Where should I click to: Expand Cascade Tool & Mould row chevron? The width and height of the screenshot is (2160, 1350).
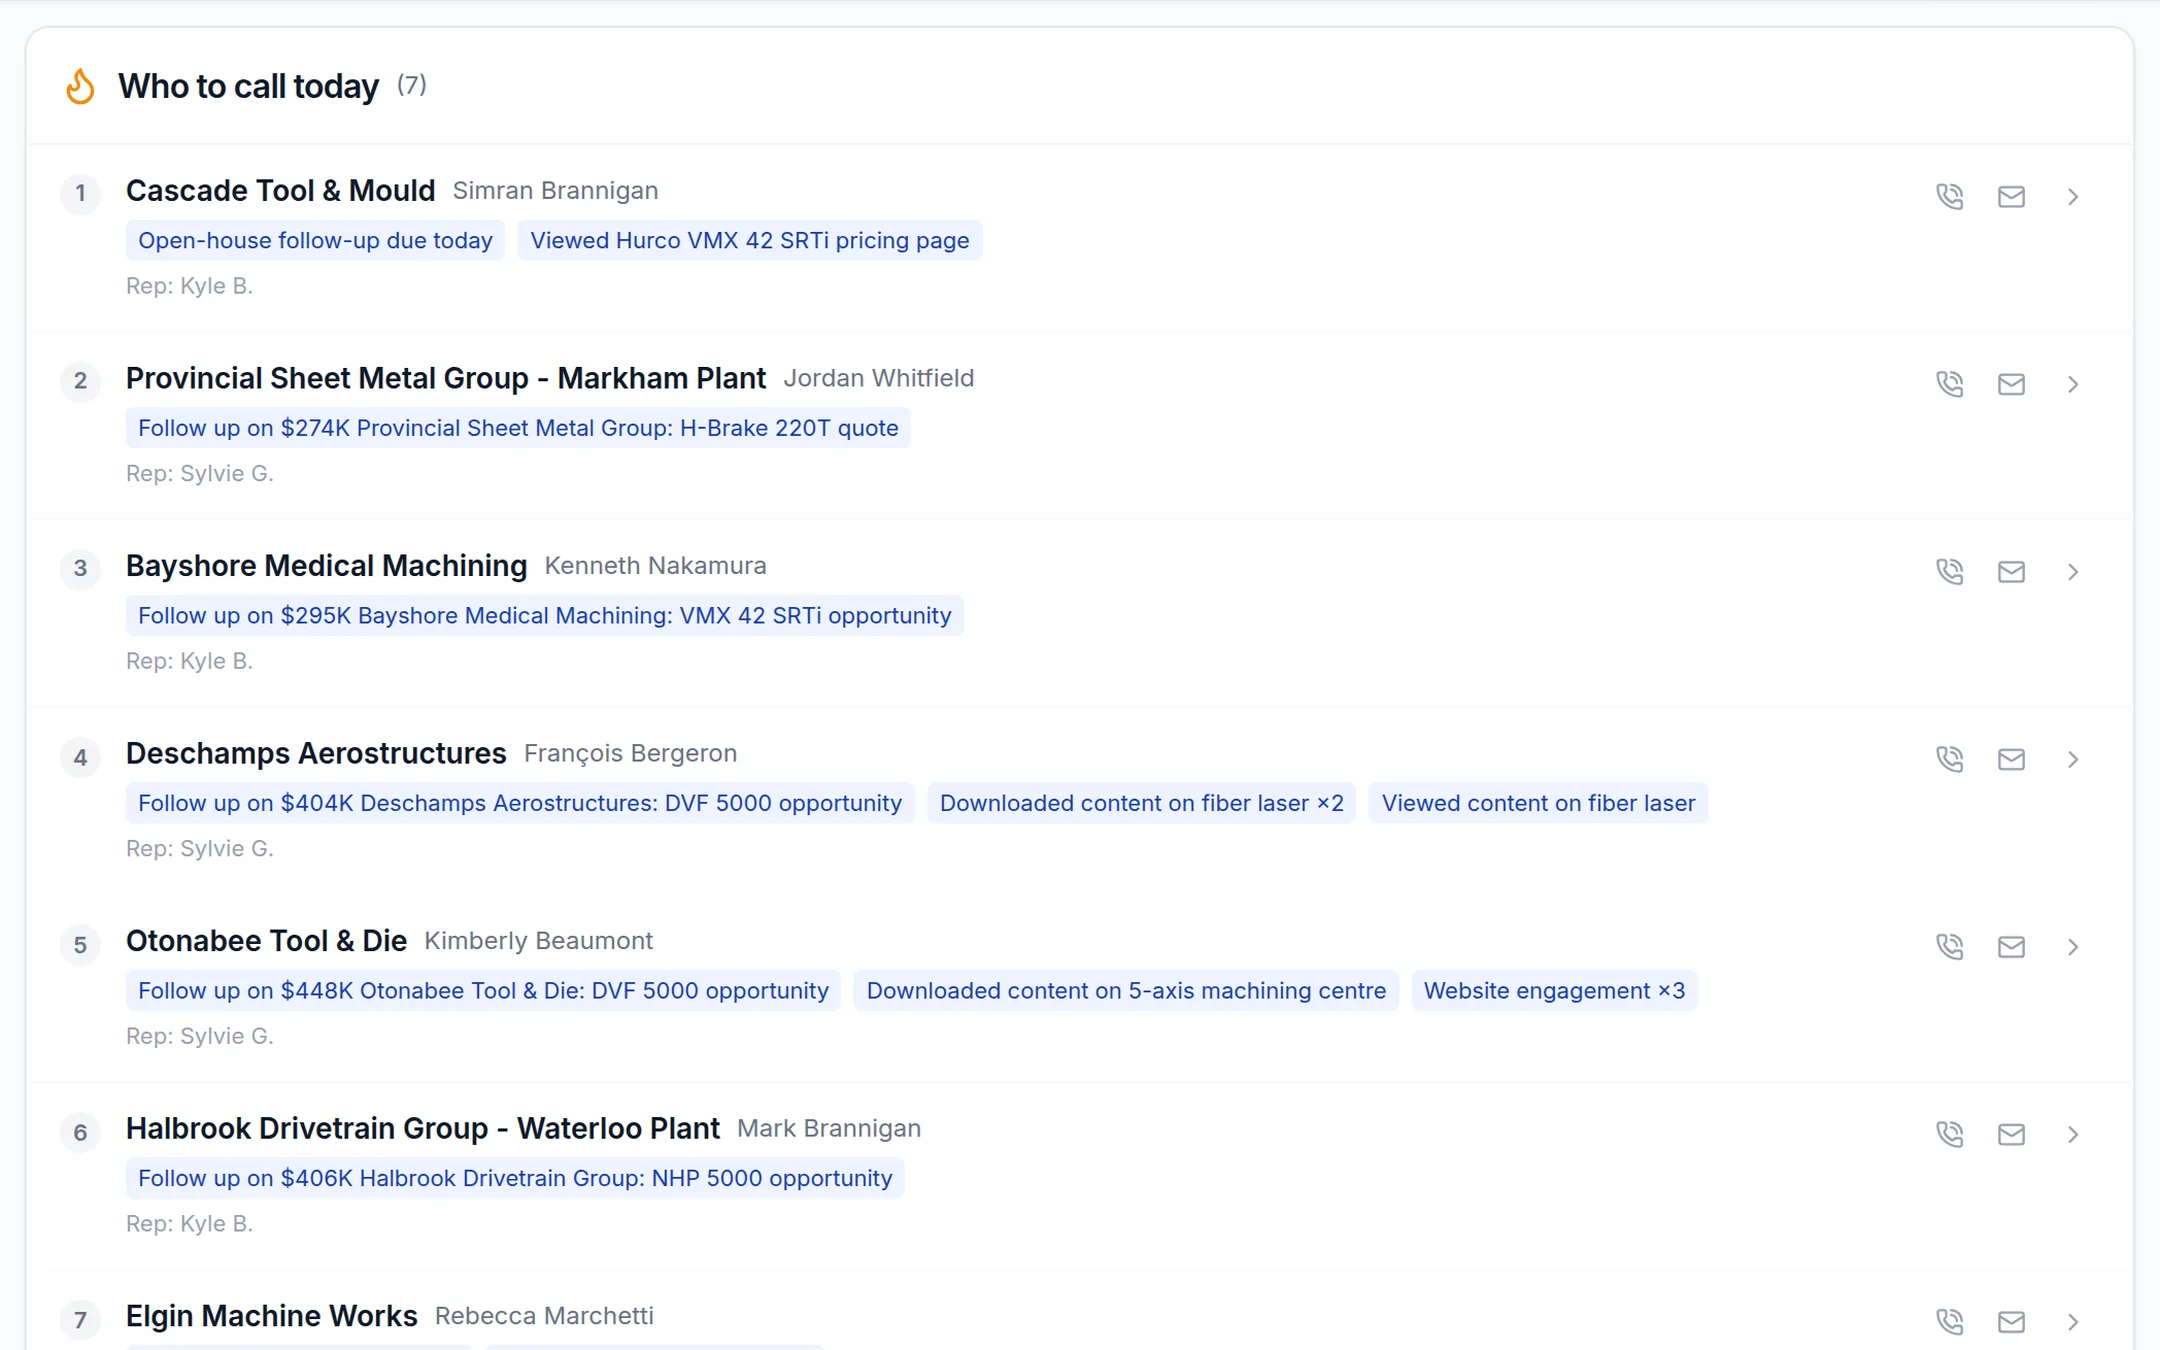pos(2073,196)
